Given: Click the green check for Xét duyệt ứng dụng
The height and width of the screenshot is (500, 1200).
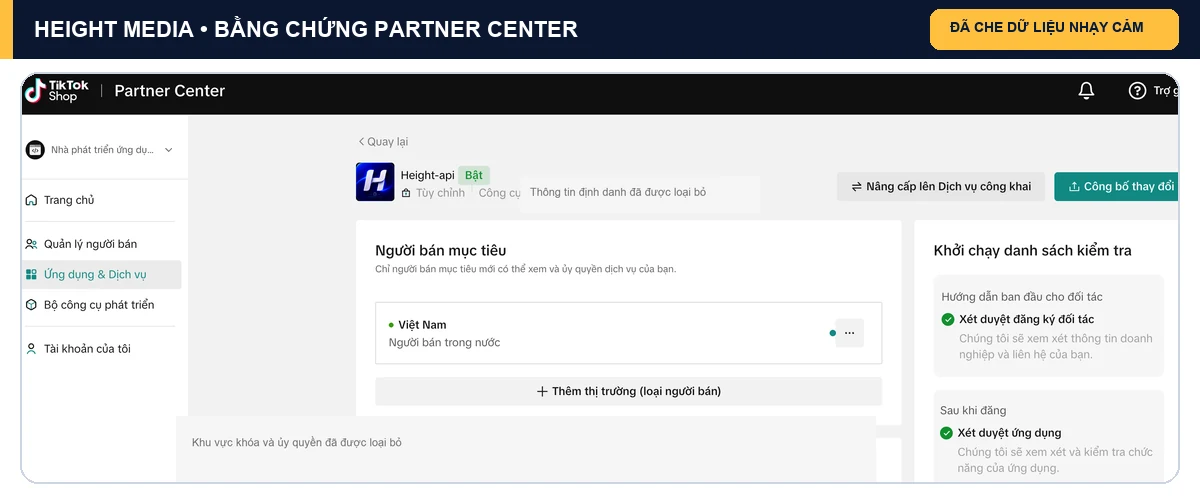Looking at the screenshot, I should point(947,433).
